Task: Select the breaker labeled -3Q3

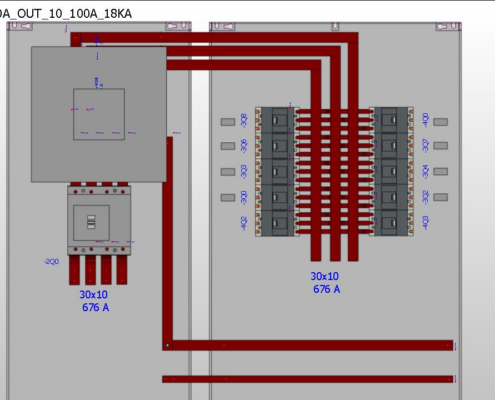Action: click(277, 172)
